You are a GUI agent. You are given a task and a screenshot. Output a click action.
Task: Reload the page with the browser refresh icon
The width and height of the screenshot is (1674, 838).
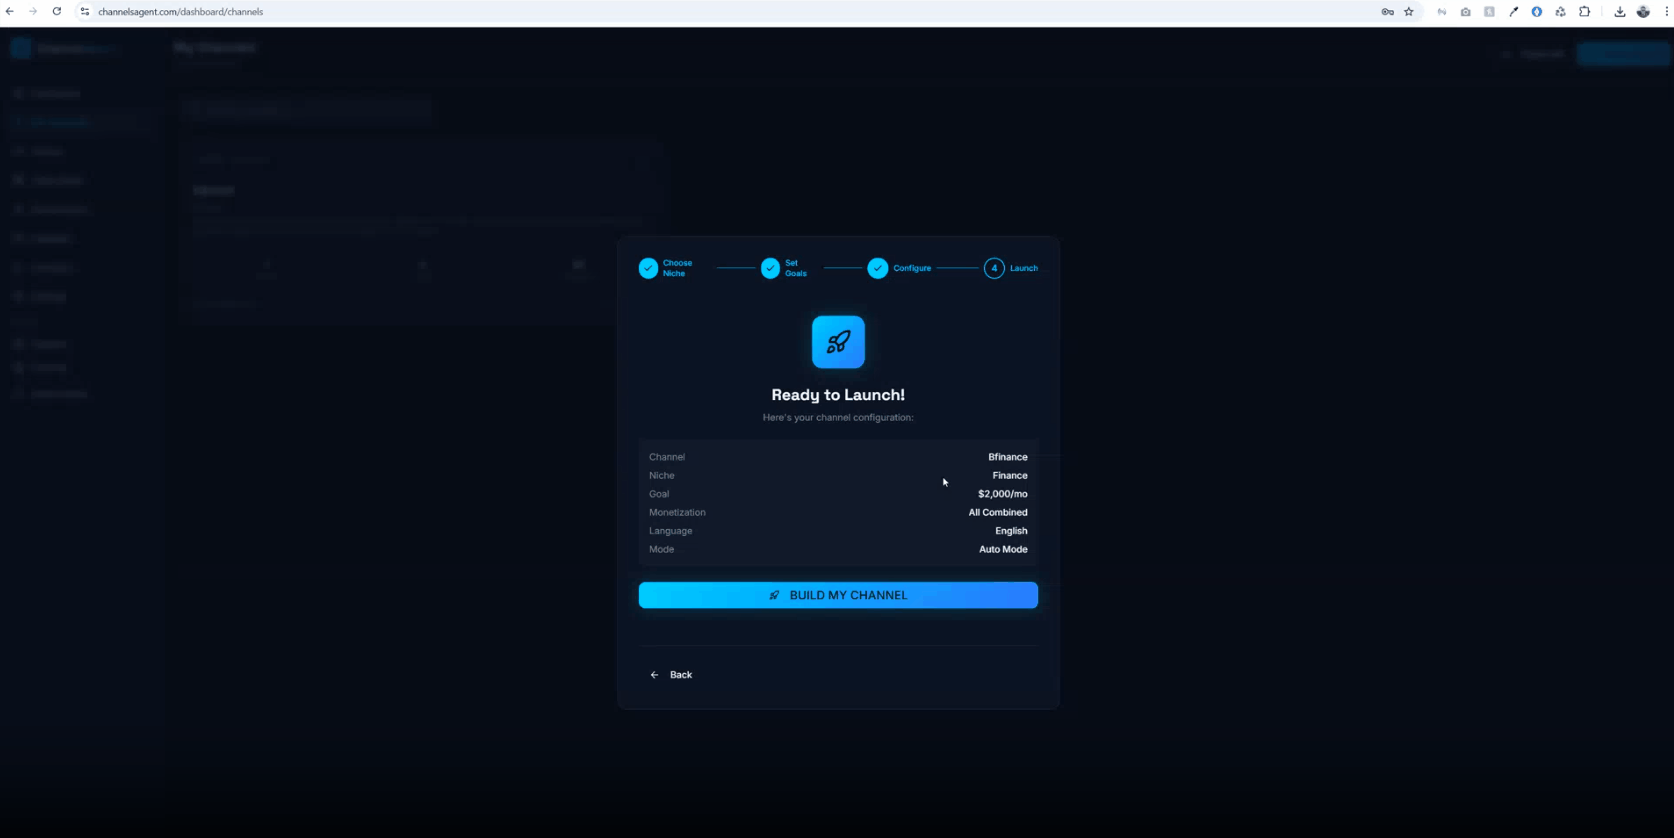click(57, 12)
